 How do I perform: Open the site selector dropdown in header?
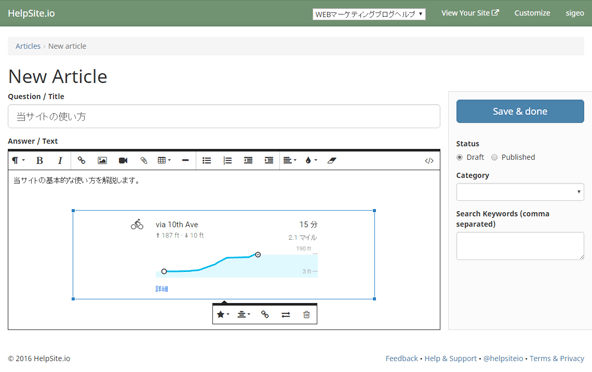[369, 14]
